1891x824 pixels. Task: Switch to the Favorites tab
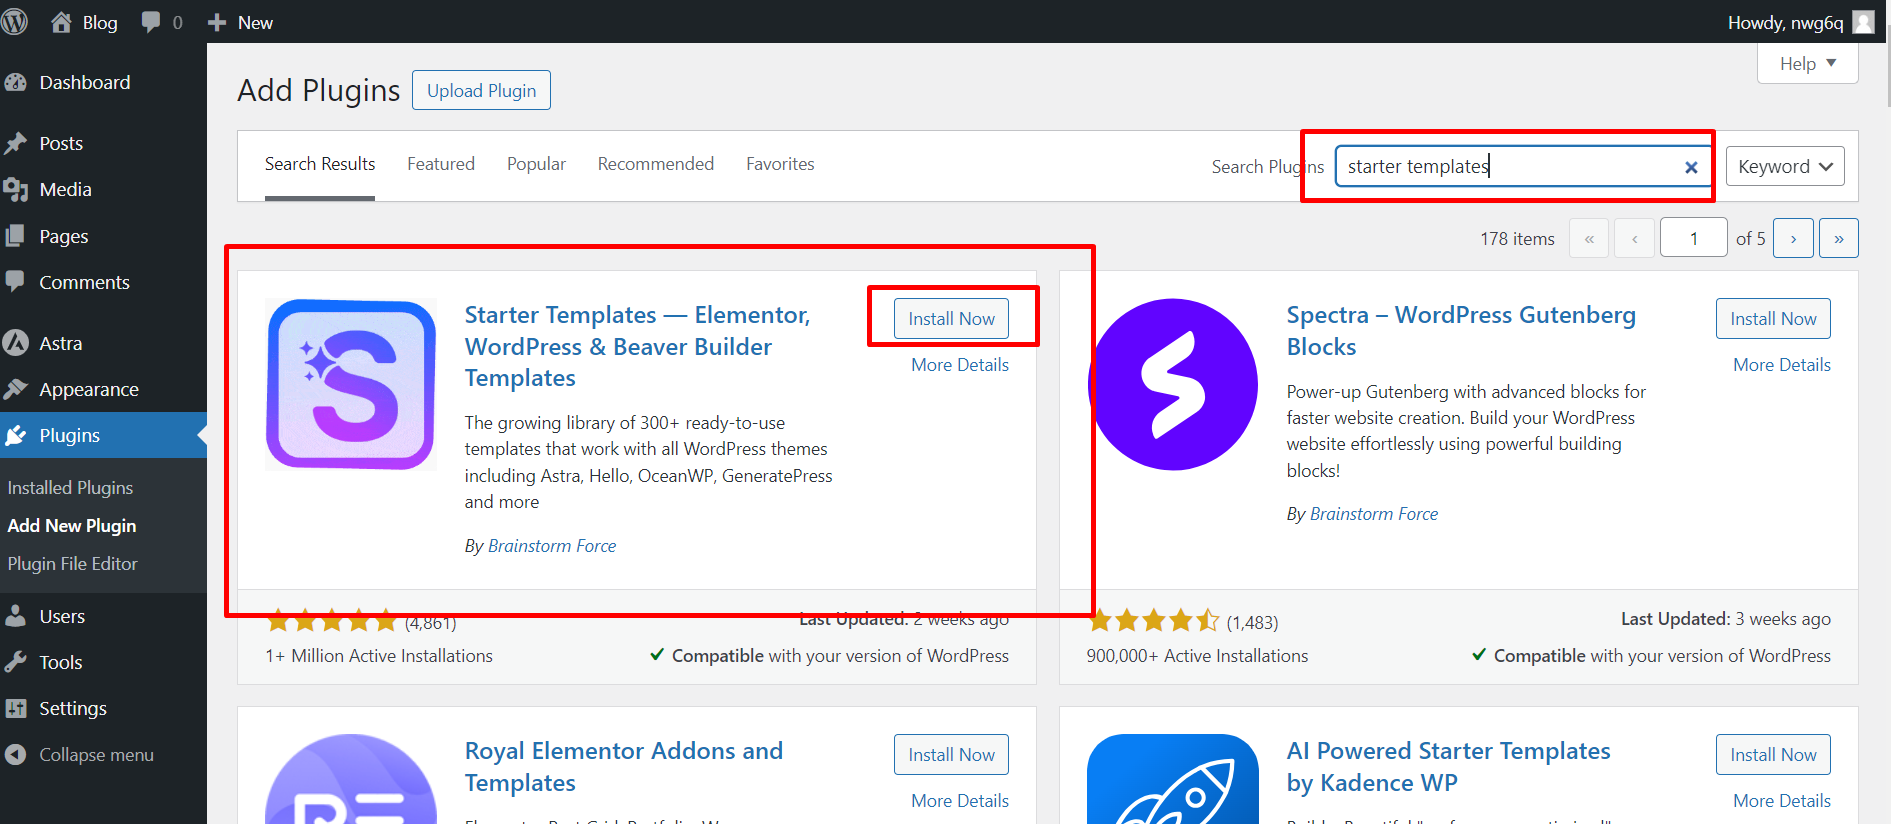click(x=780, y=164)
